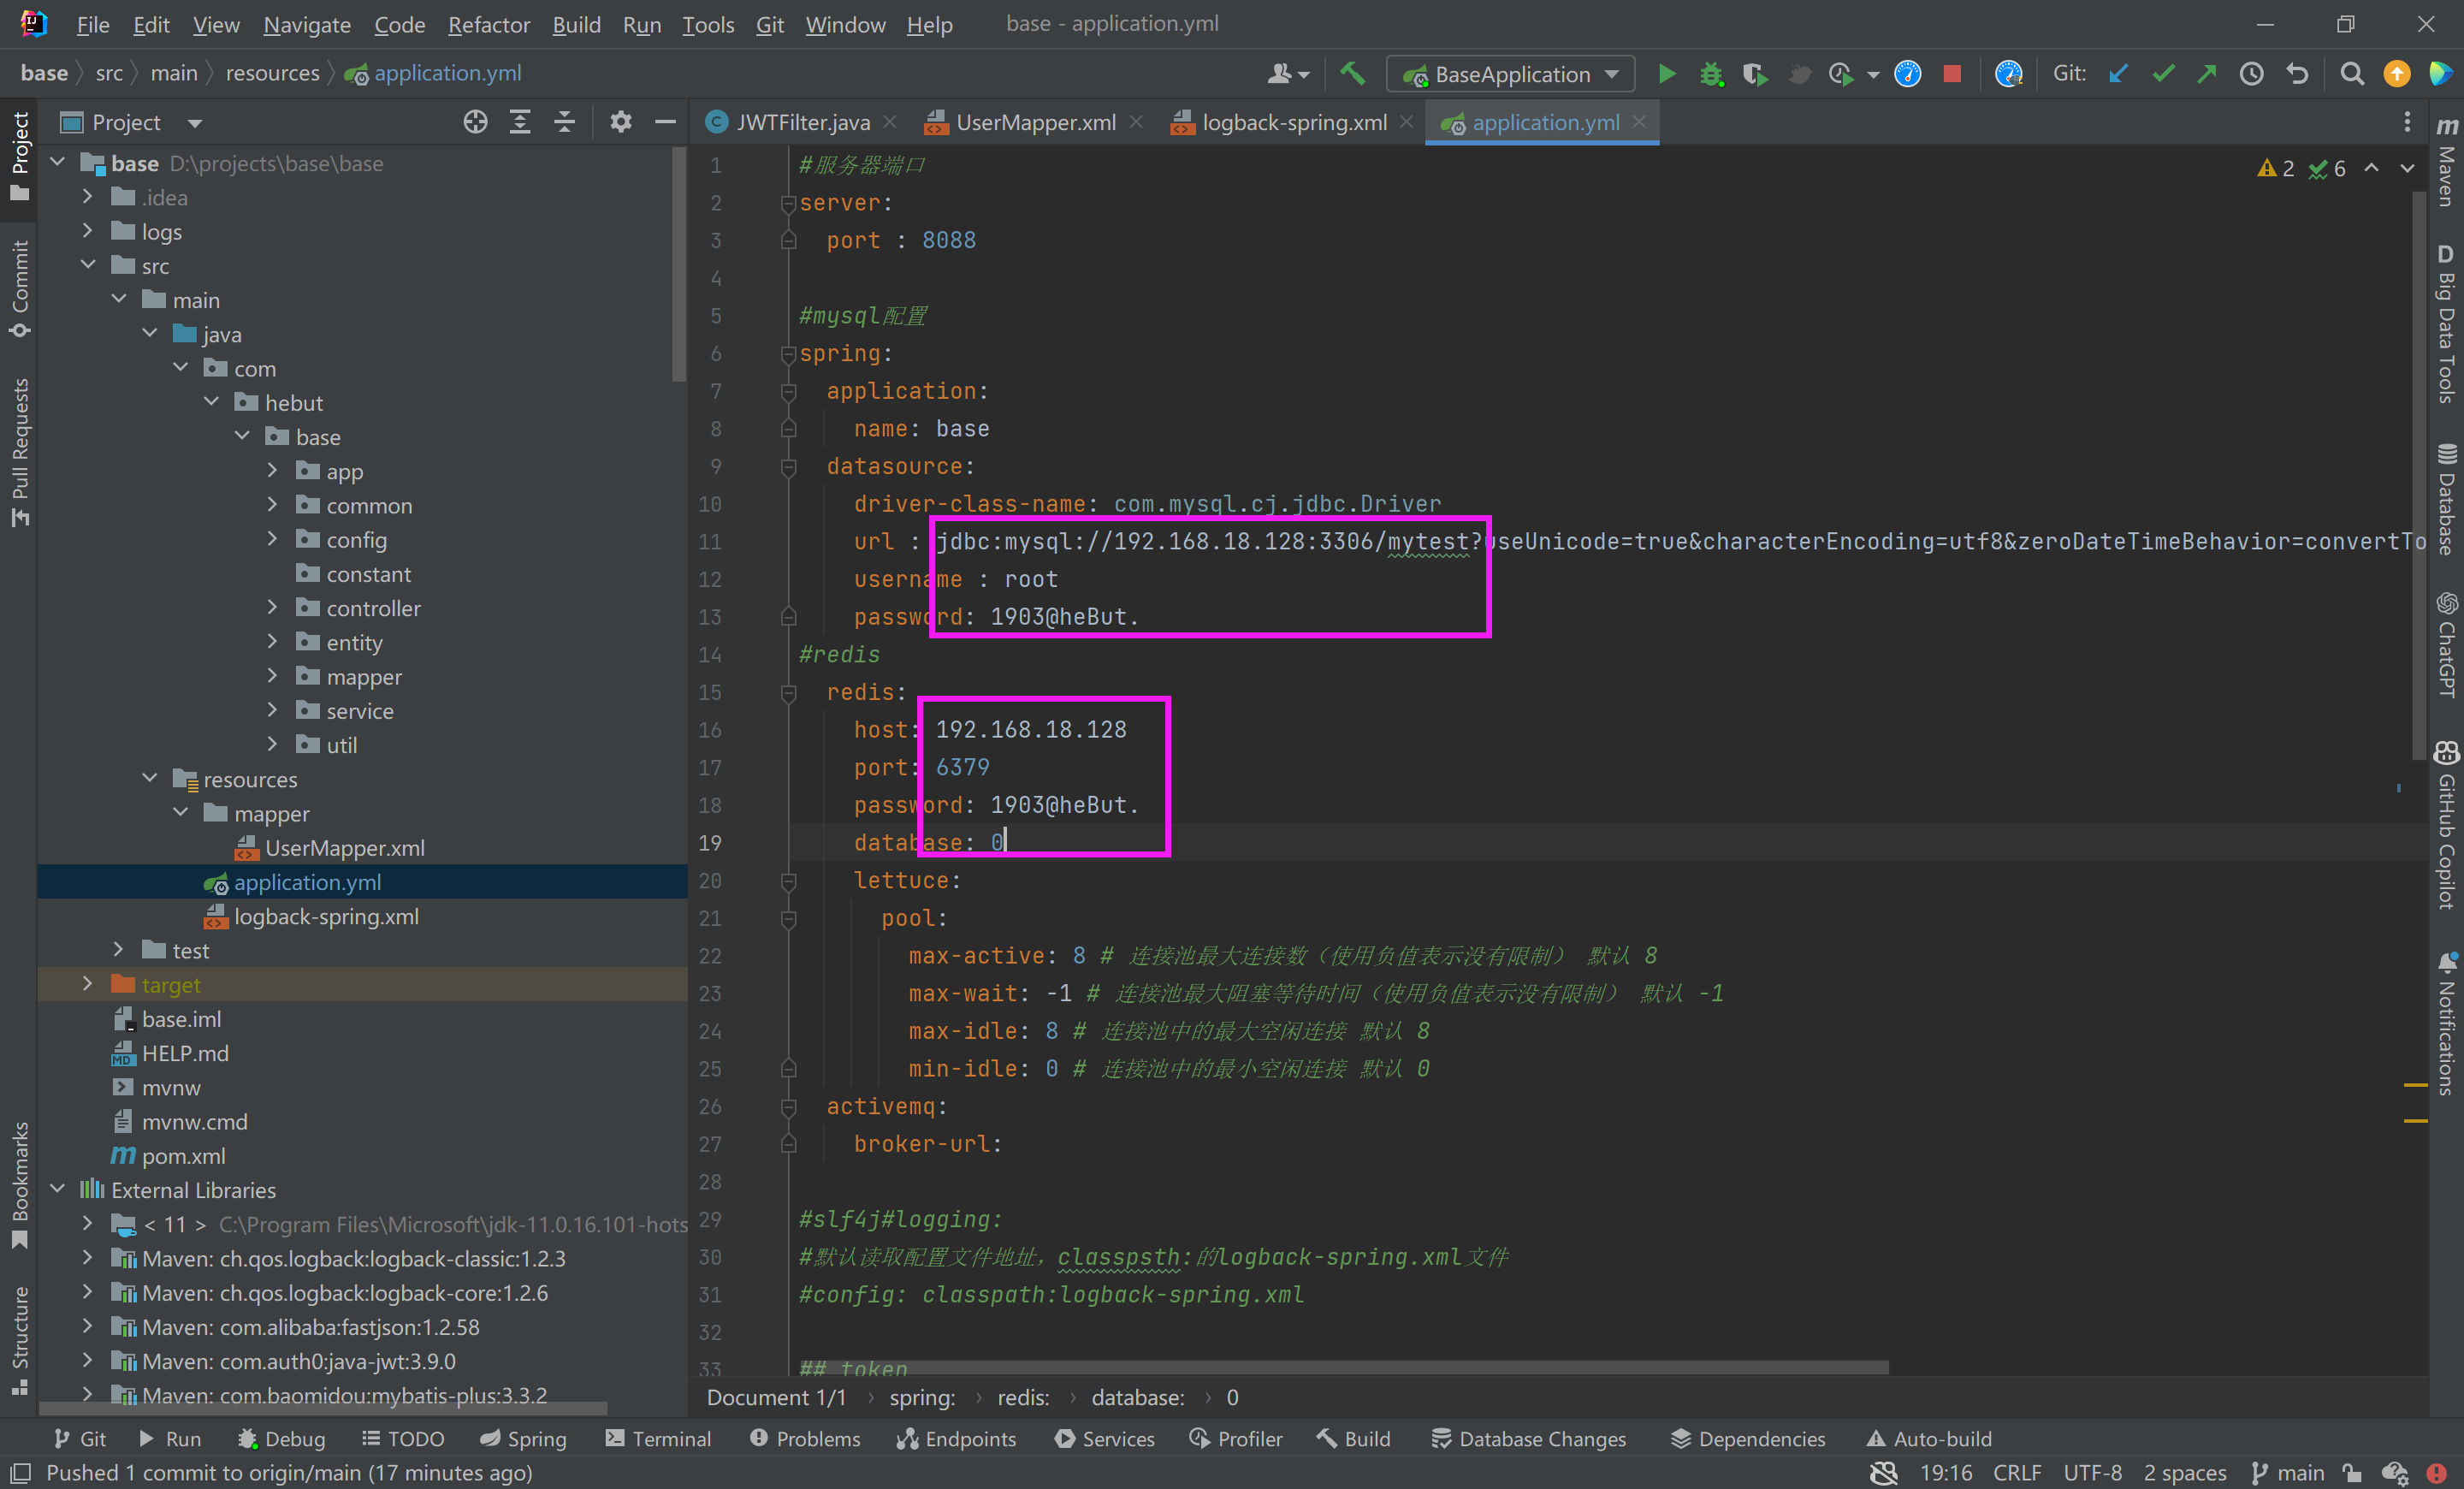The width and height of the screenshot is (2464, 1489).
Task: Open Search Everywhere with the magnifier icon
Action: pos(2352,73)
